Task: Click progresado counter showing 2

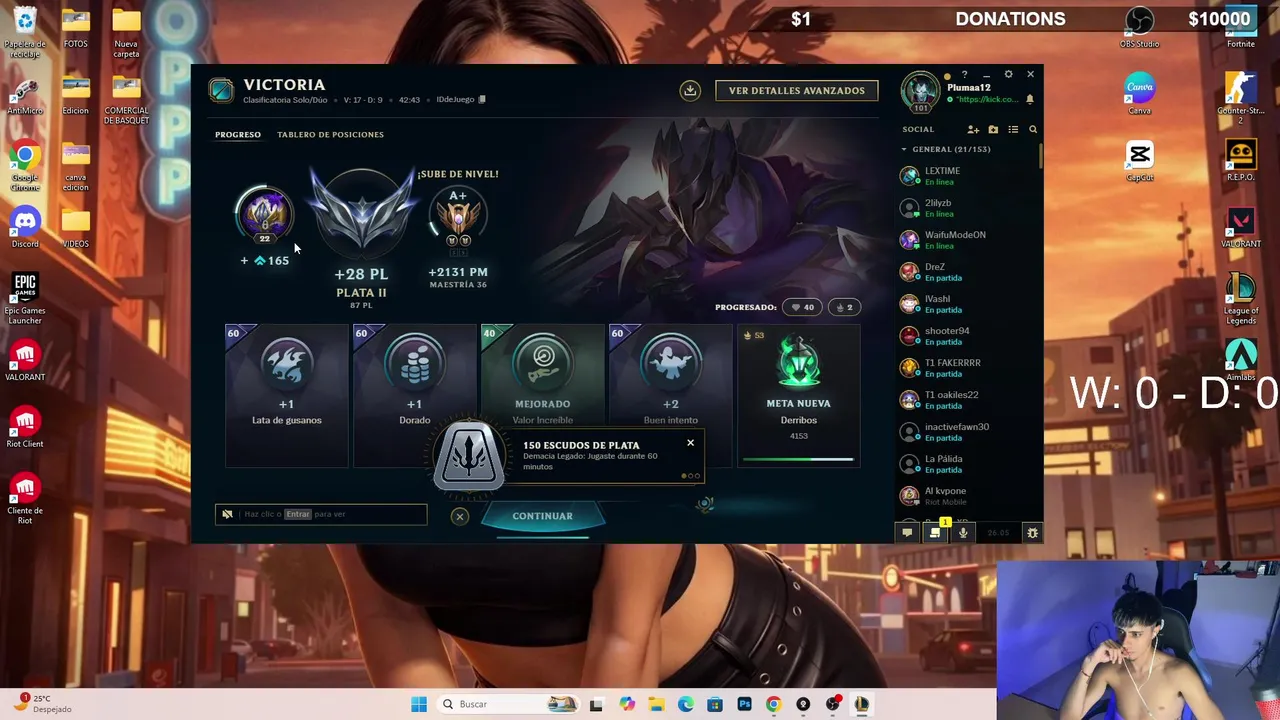Action: 844,307
